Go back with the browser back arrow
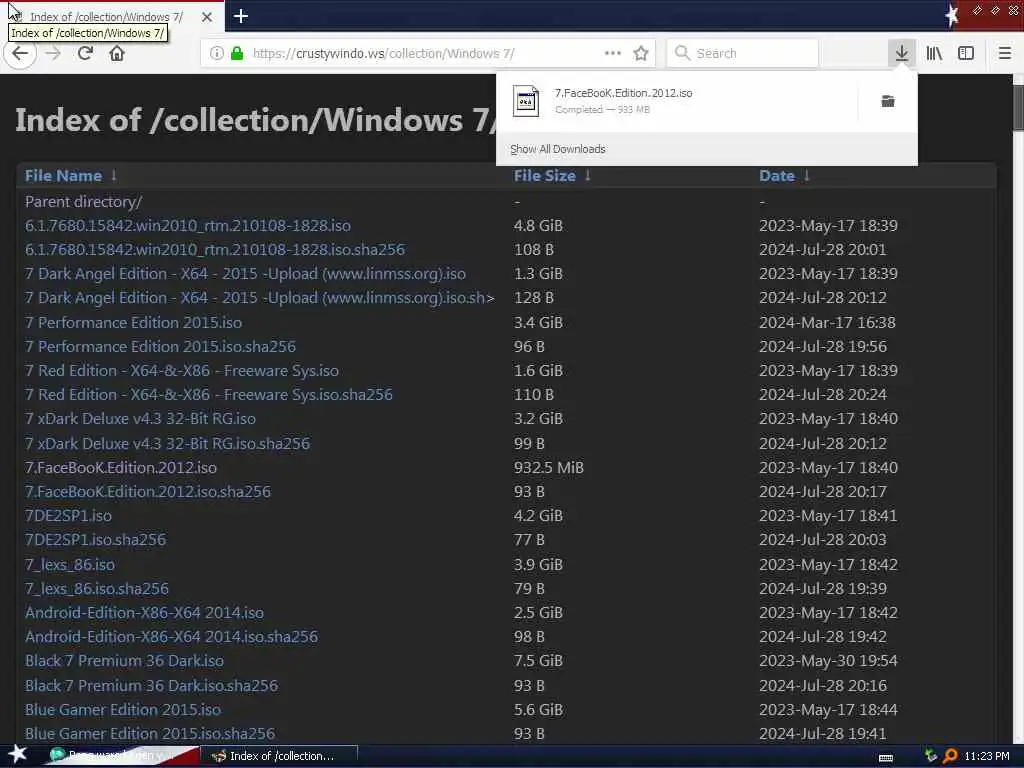The height and width of the screenshot is (768, 1024). [20, 54]
